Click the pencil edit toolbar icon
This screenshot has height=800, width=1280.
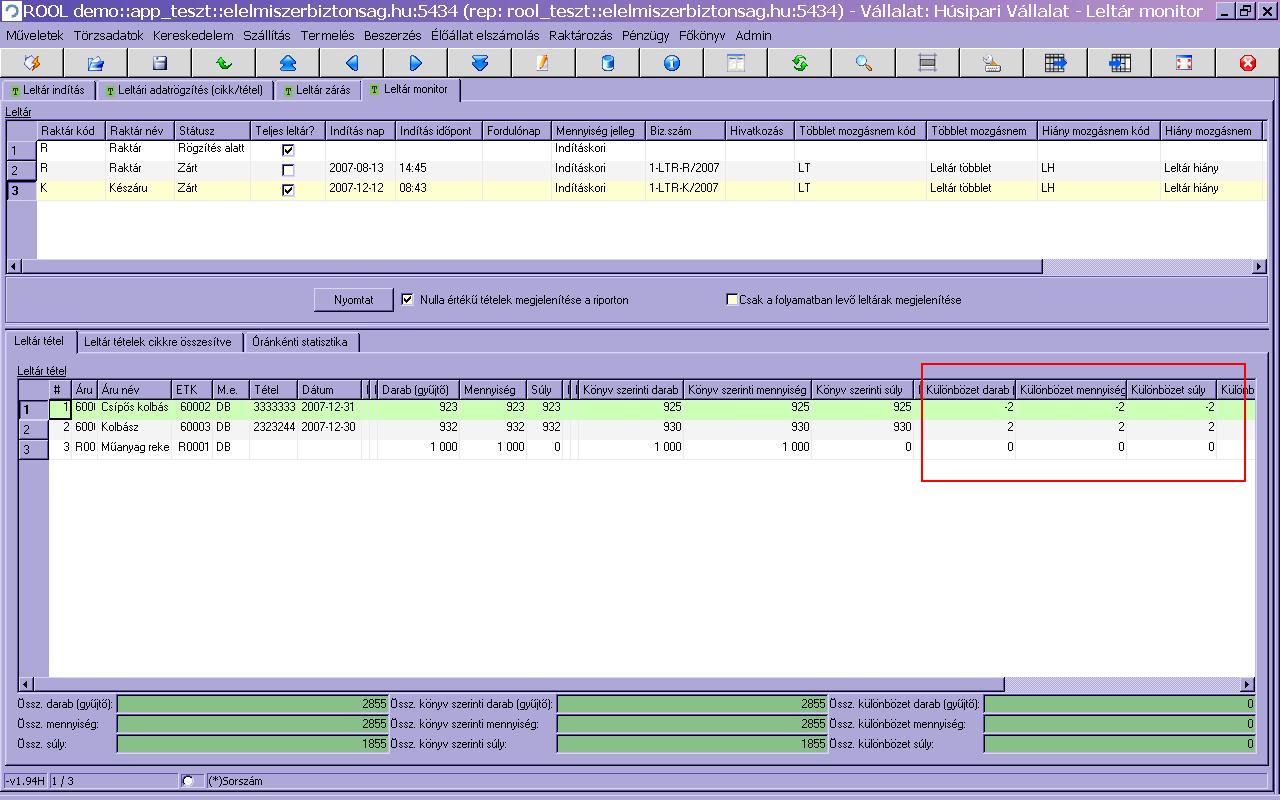pyautogui.click(x=543, y=63)
